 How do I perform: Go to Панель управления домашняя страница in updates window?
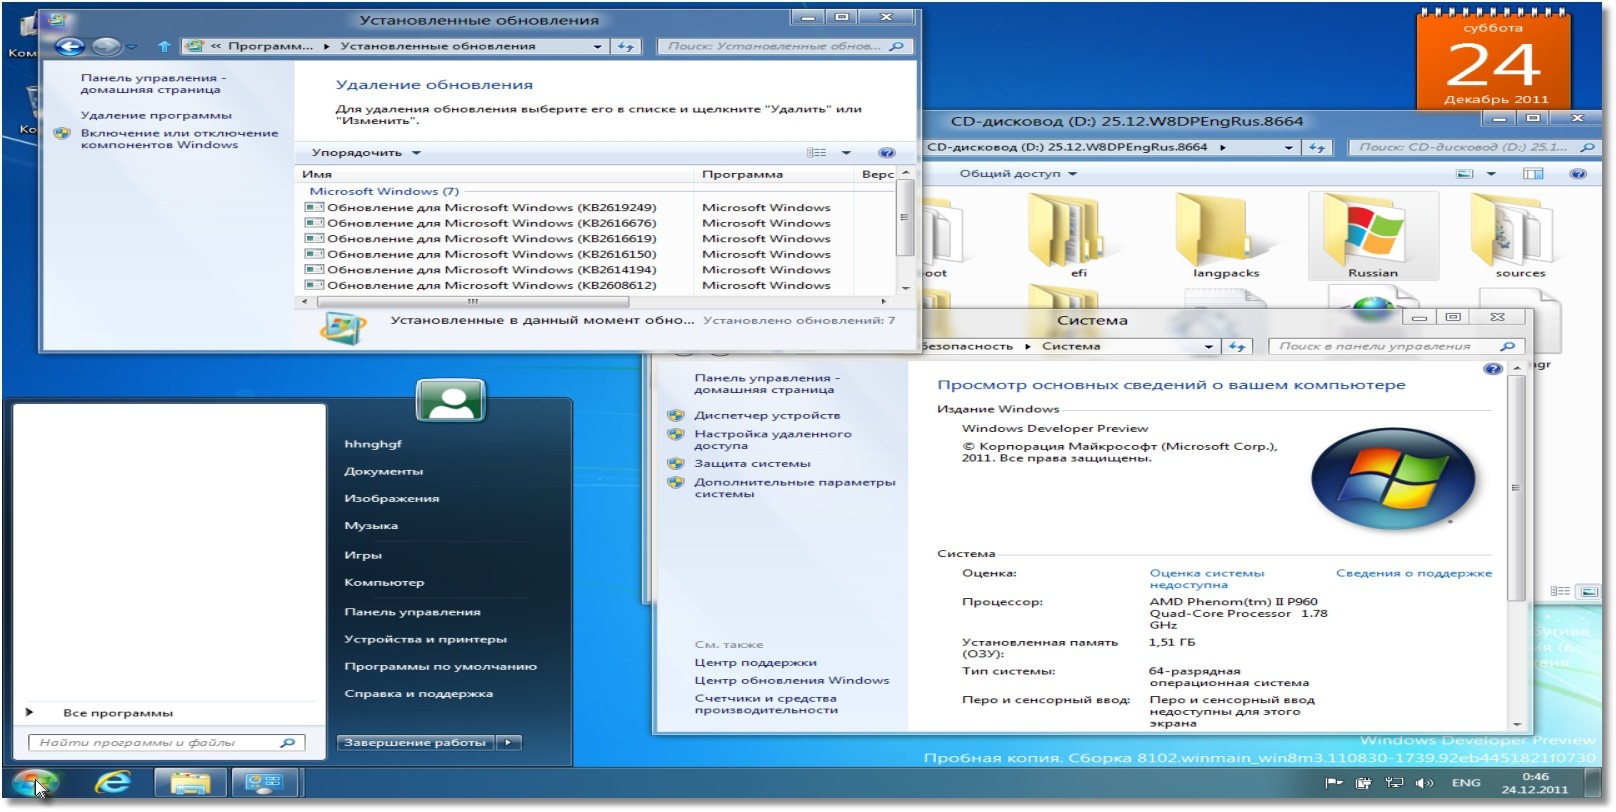(153, 84)
